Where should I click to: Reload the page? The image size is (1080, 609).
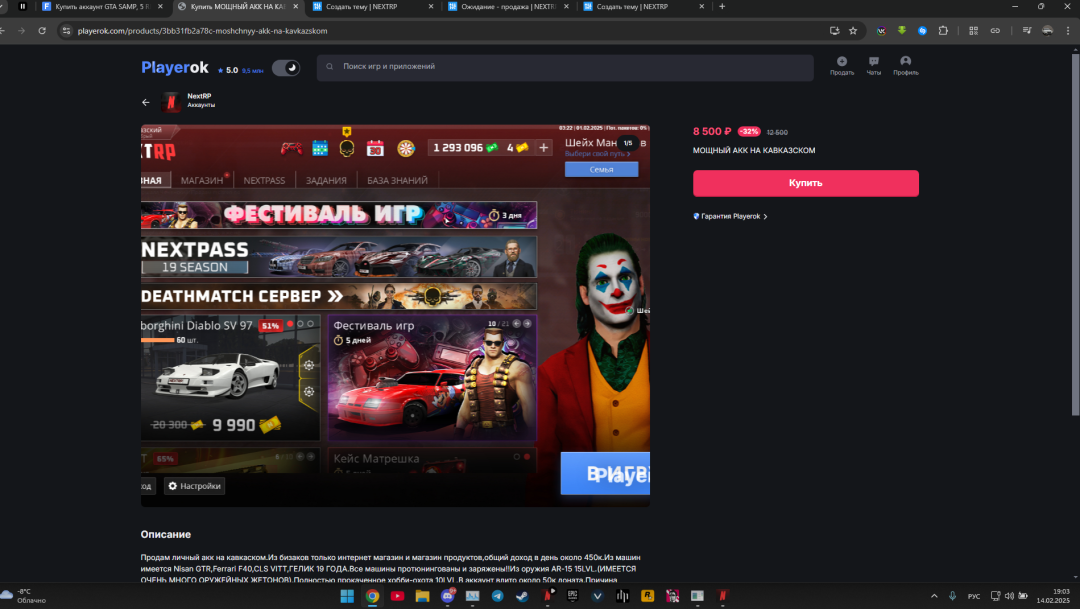(42, 31)
